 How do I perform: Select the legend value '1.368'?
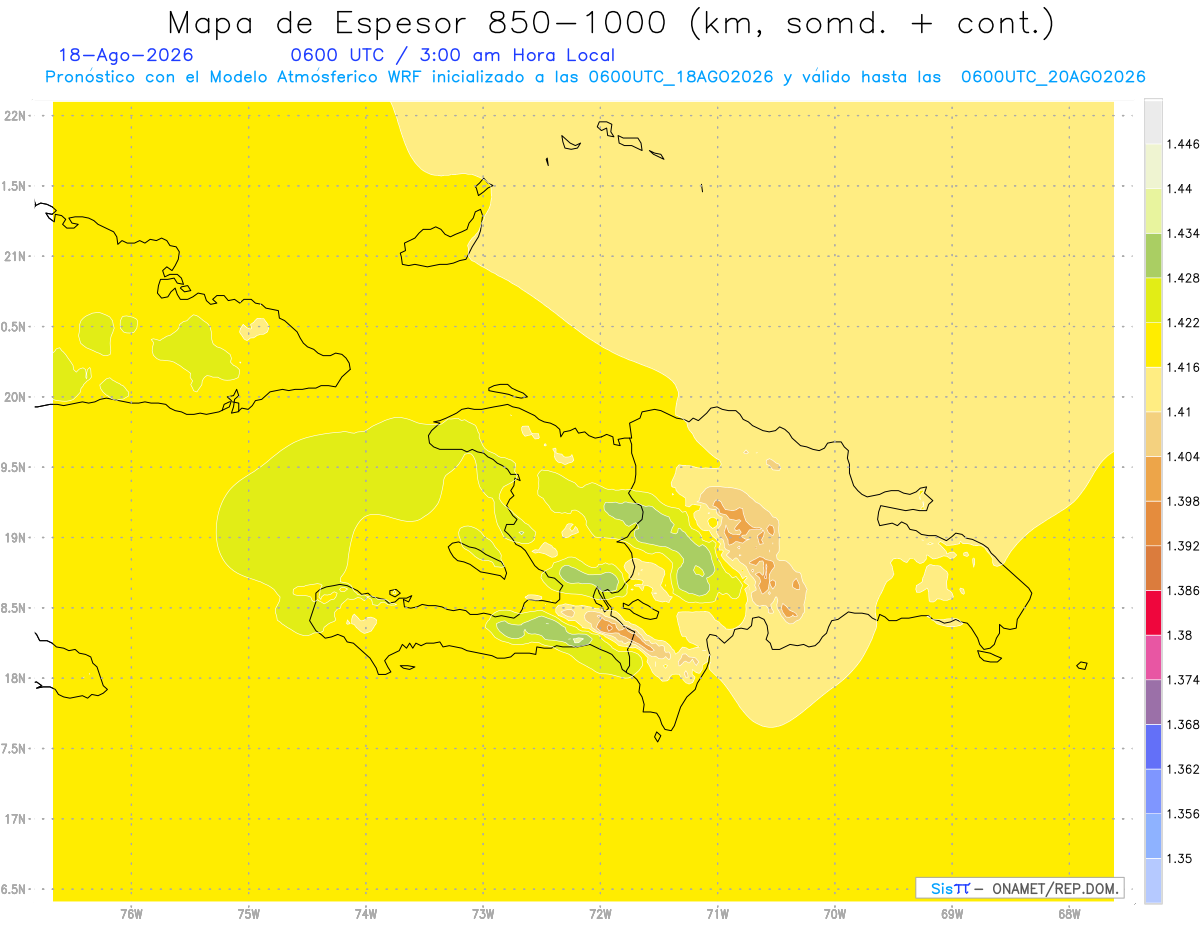tap(1183, 724)
